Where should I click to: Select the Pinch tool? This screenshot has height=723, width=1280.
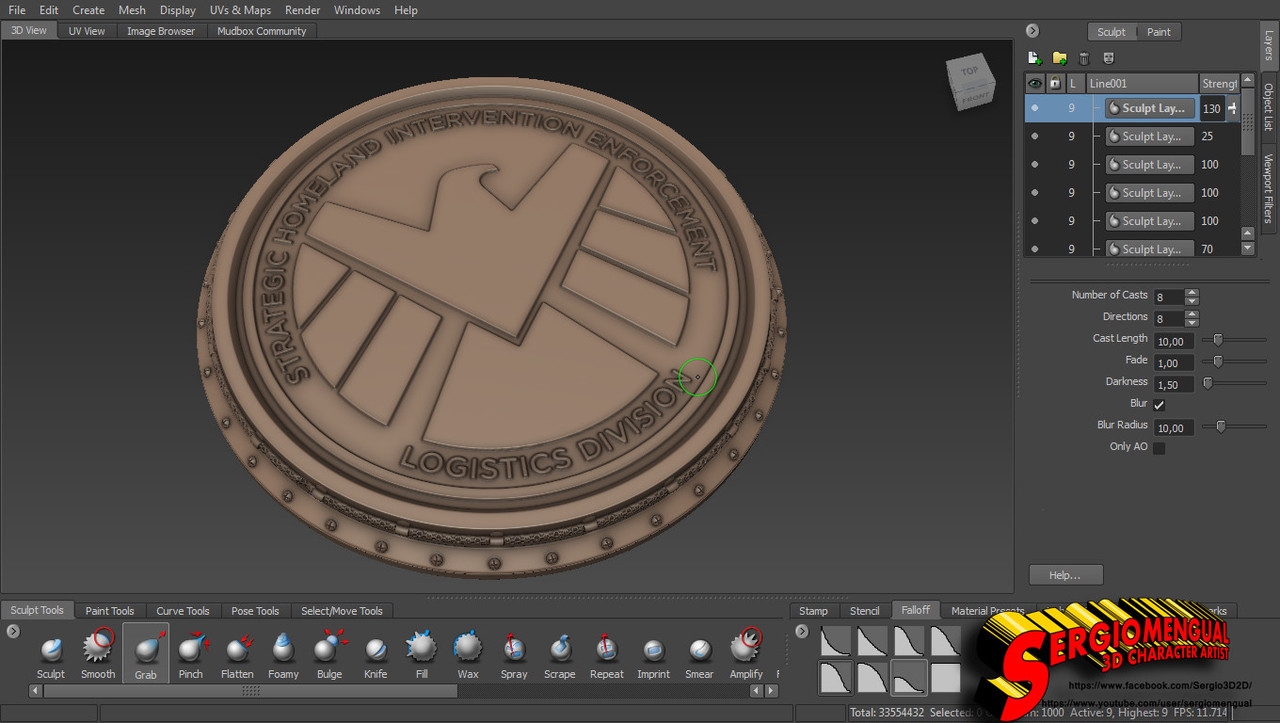191,654
